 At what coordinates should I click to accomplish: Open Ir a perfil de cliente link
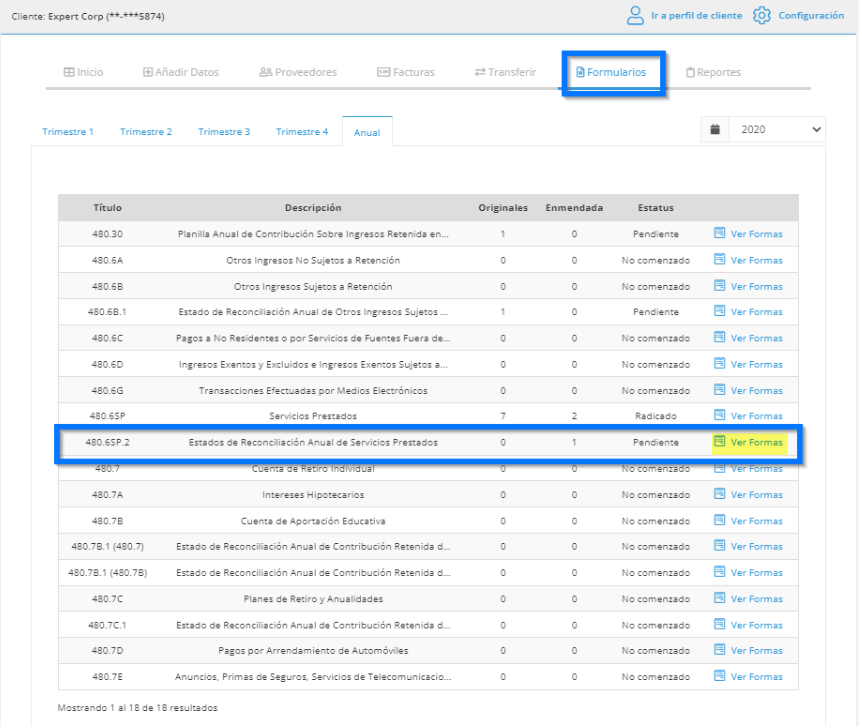pos(699,15)
